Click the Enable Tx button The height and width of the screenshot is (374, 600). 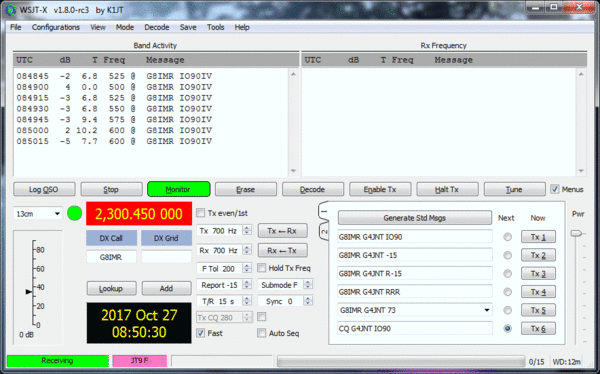pos(380,189)
